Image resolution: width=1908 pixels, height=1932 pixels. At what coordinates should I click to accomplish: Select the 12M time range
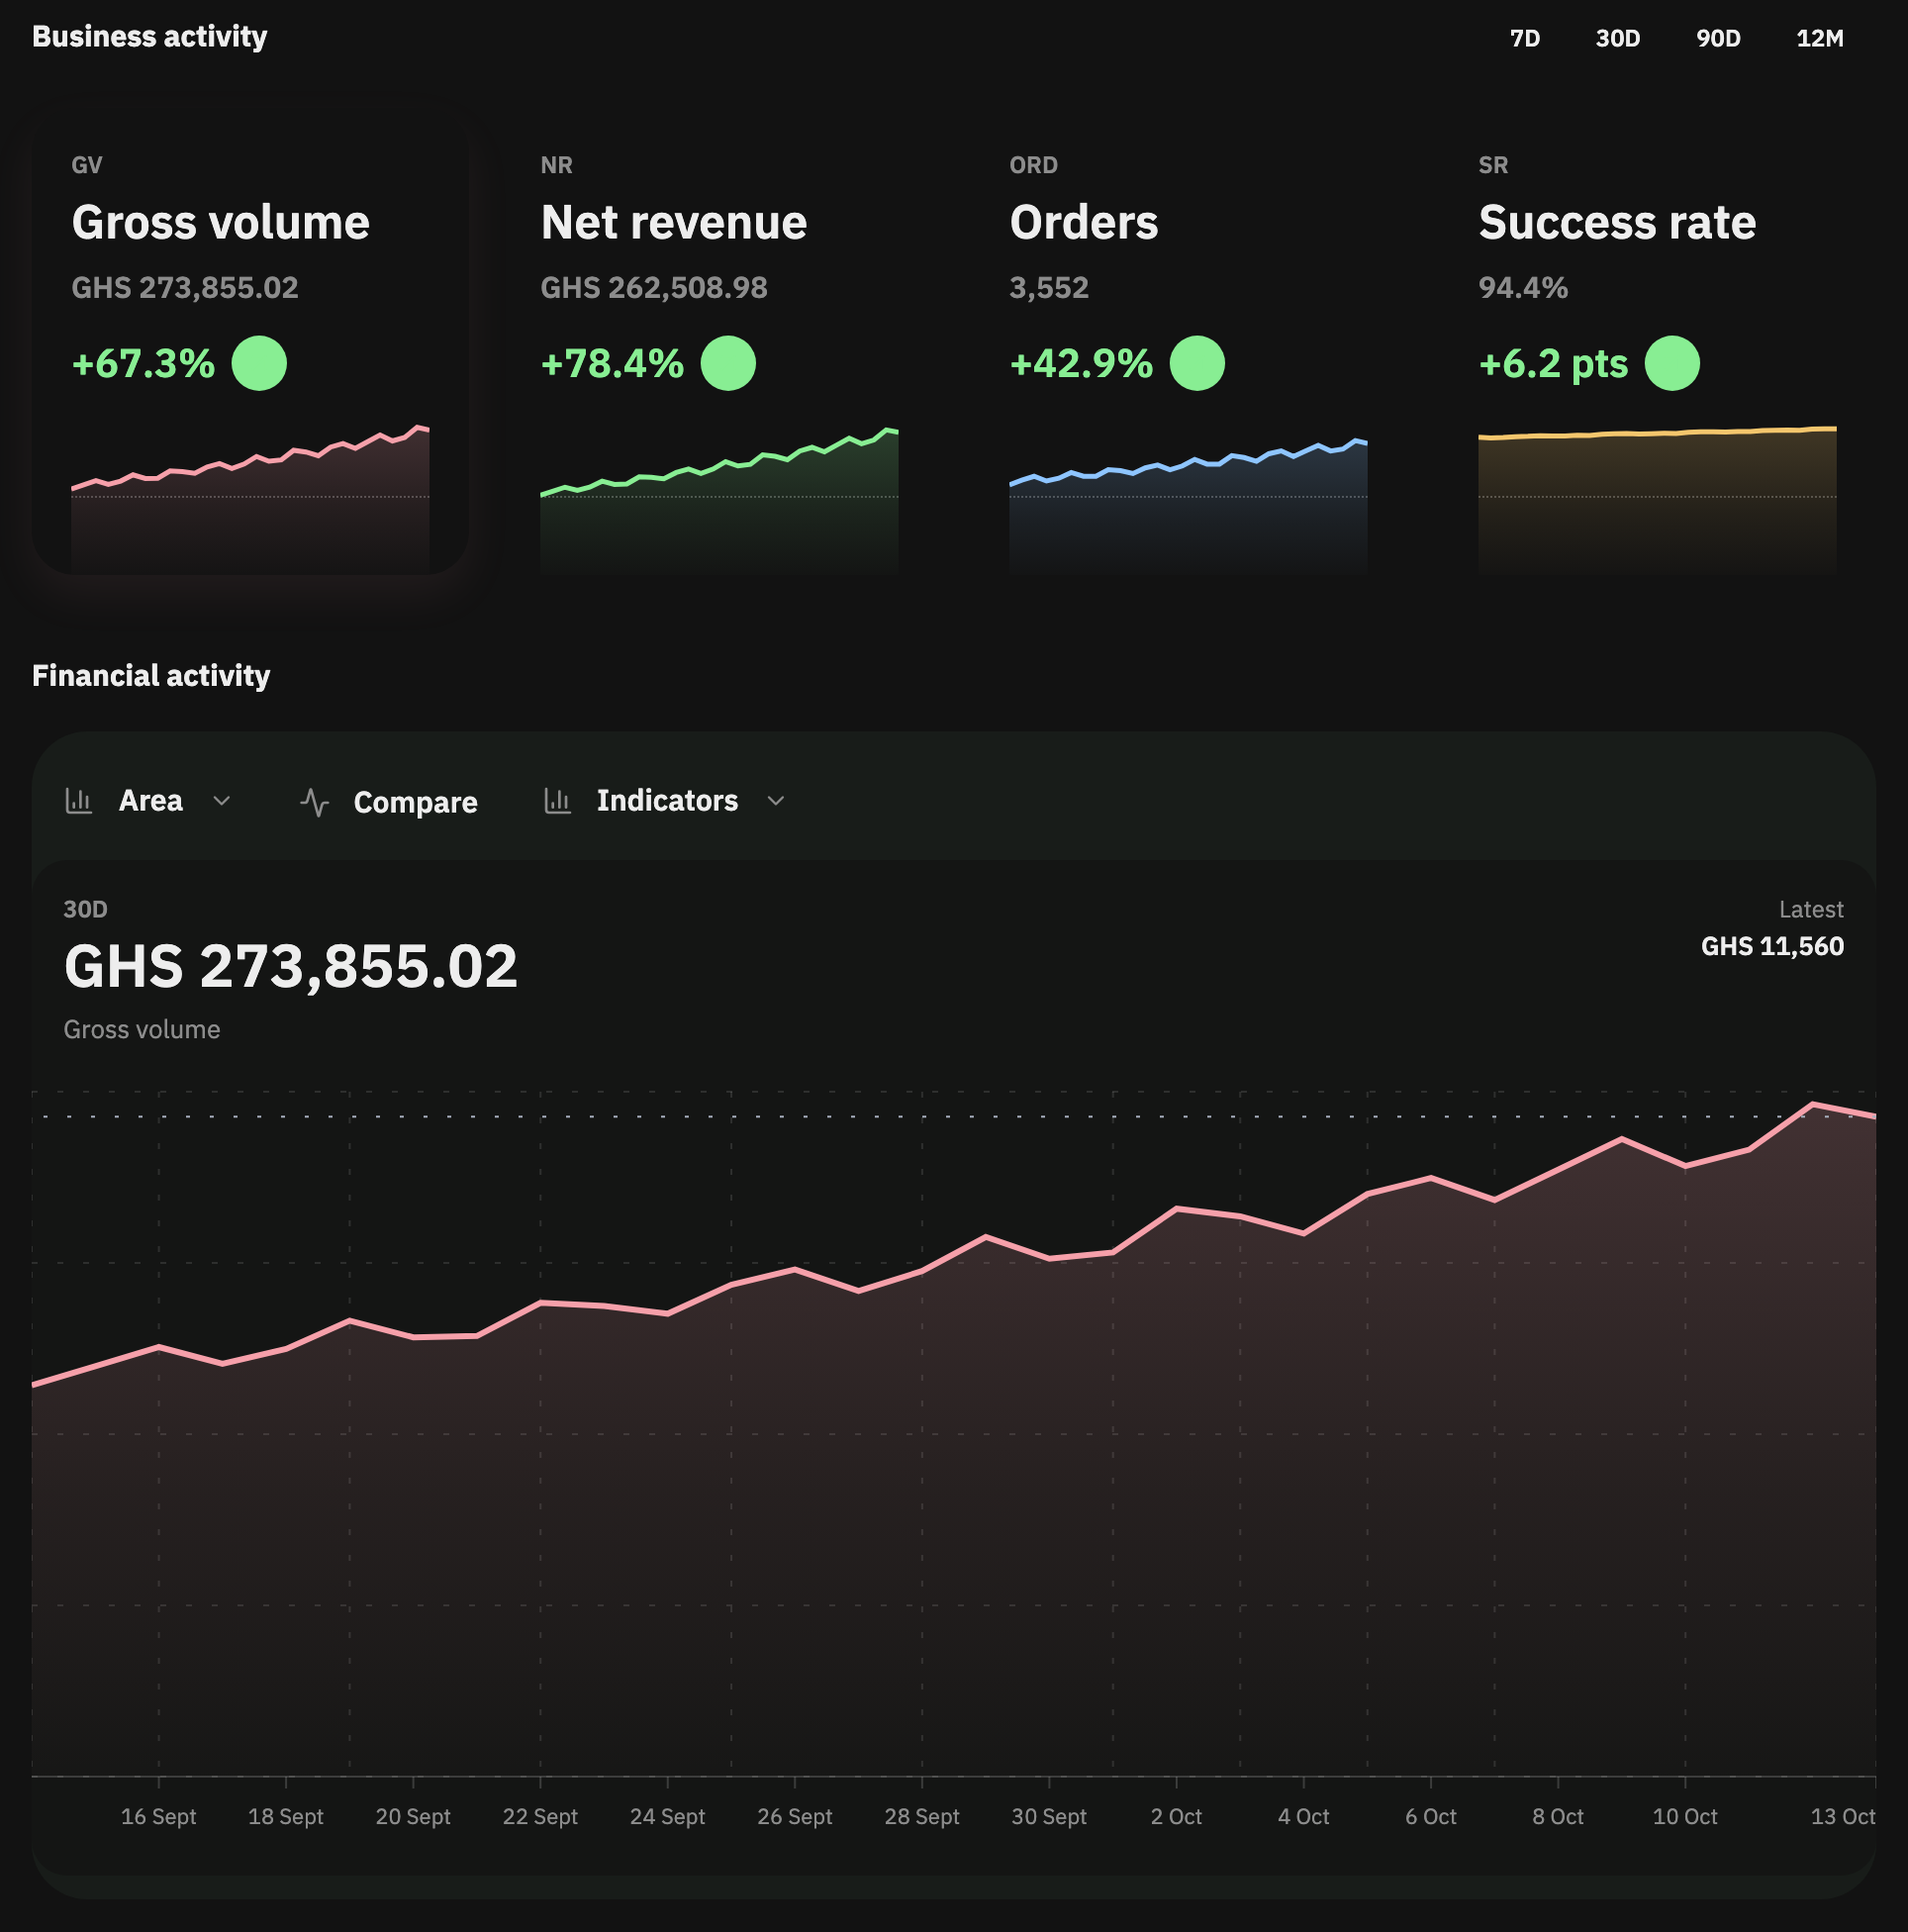(1819, 38)
